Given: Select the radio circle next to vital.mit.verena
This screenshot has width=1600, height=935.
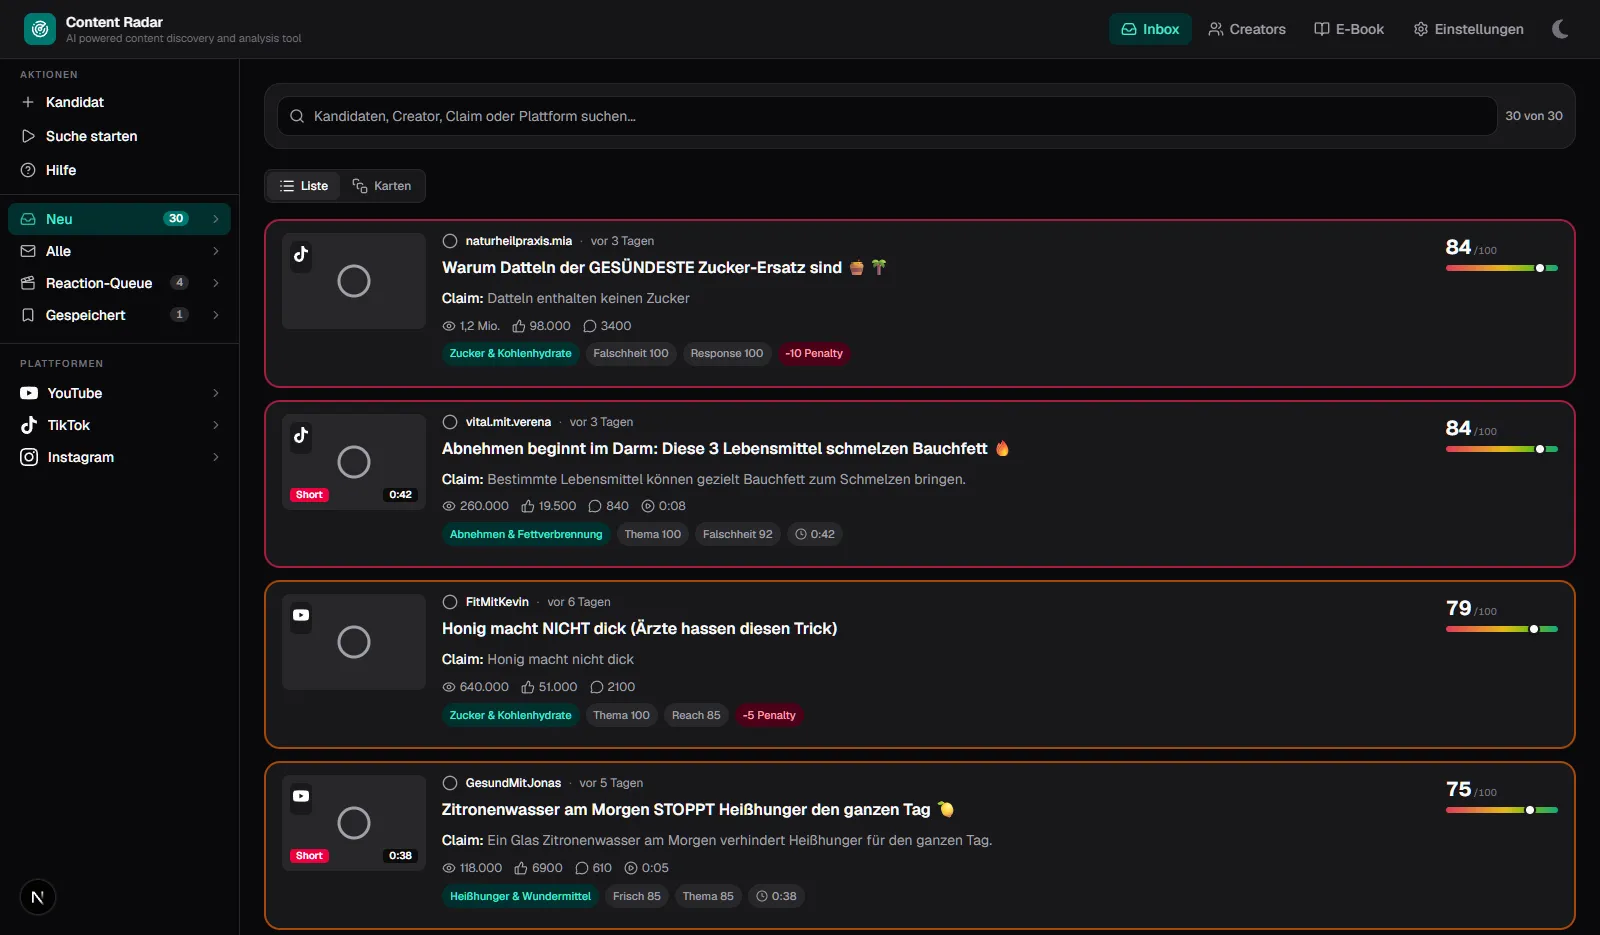Looking at the screenshot, I should tap(450, 422).
